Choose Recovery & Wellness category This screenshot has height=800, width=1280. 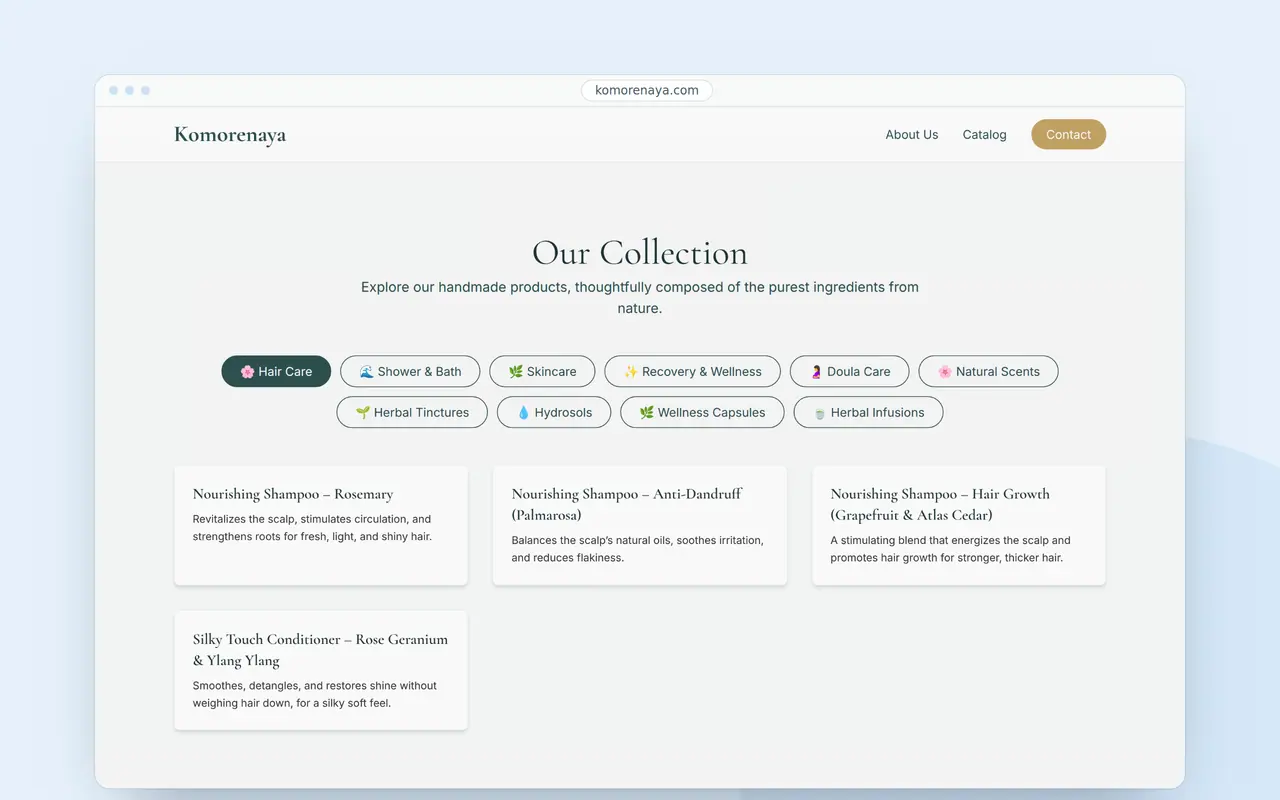pos(693,371)
